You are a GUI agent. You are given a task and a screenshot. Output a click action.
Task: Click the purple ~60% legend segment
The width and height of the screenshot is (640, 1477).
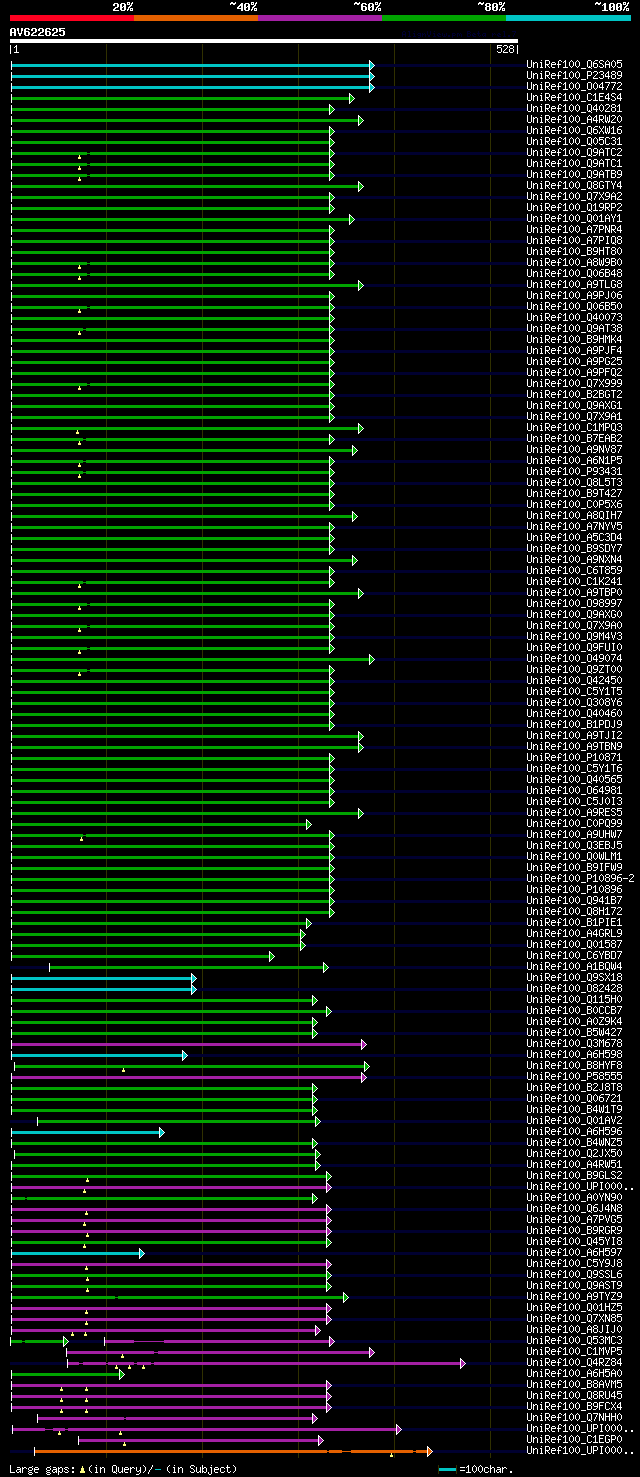point(319,18)
